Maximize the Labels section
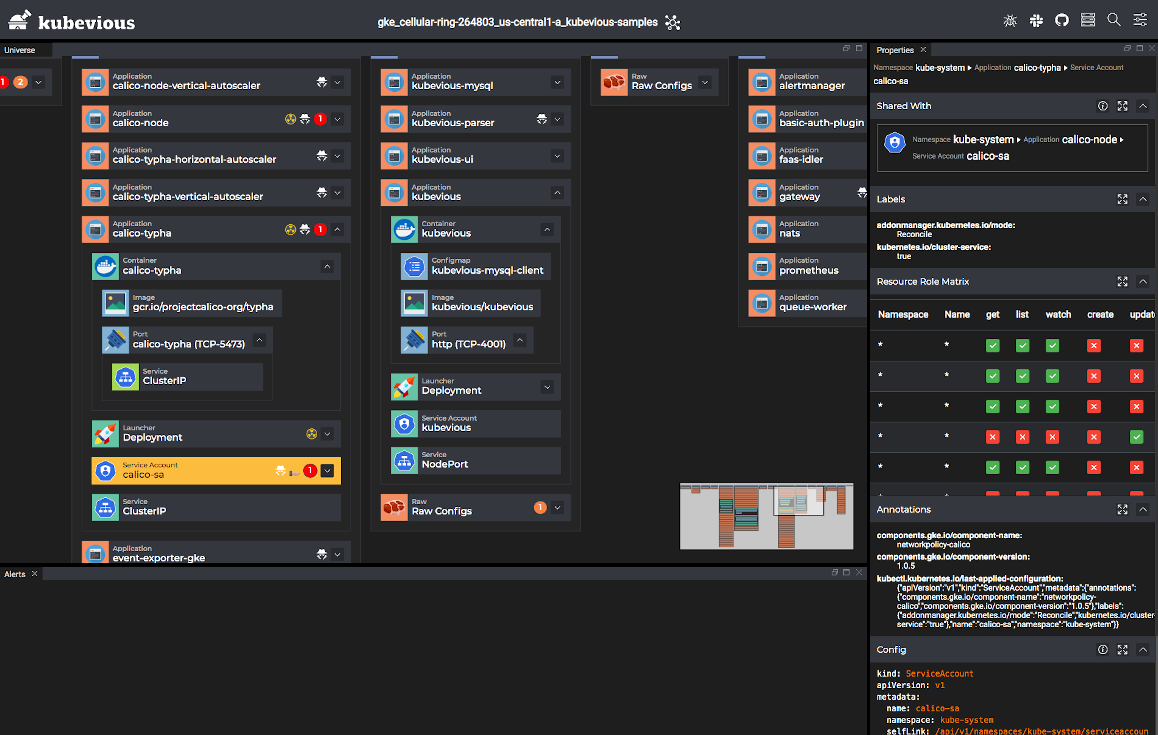The width and height of the screenshot is (1158, 735). pos(1123,199)
